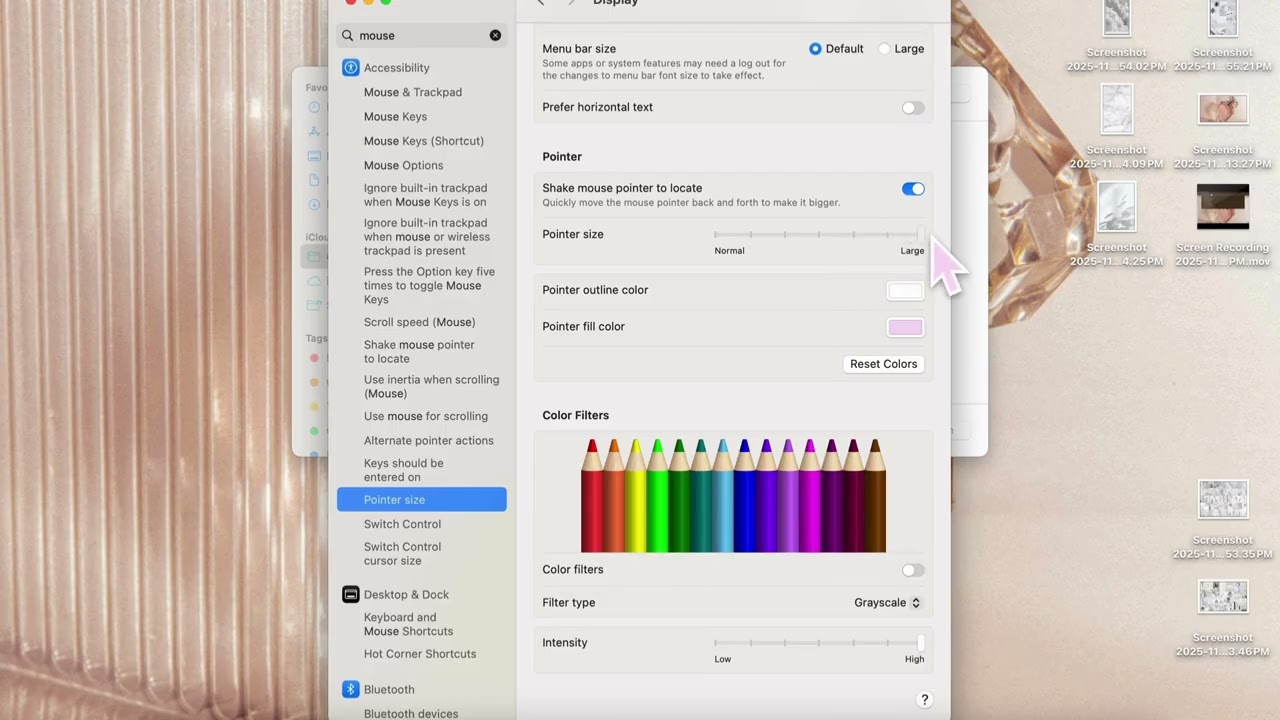Select green tag in Finder sidebar

pyautogui.click(x=314, y=431)
